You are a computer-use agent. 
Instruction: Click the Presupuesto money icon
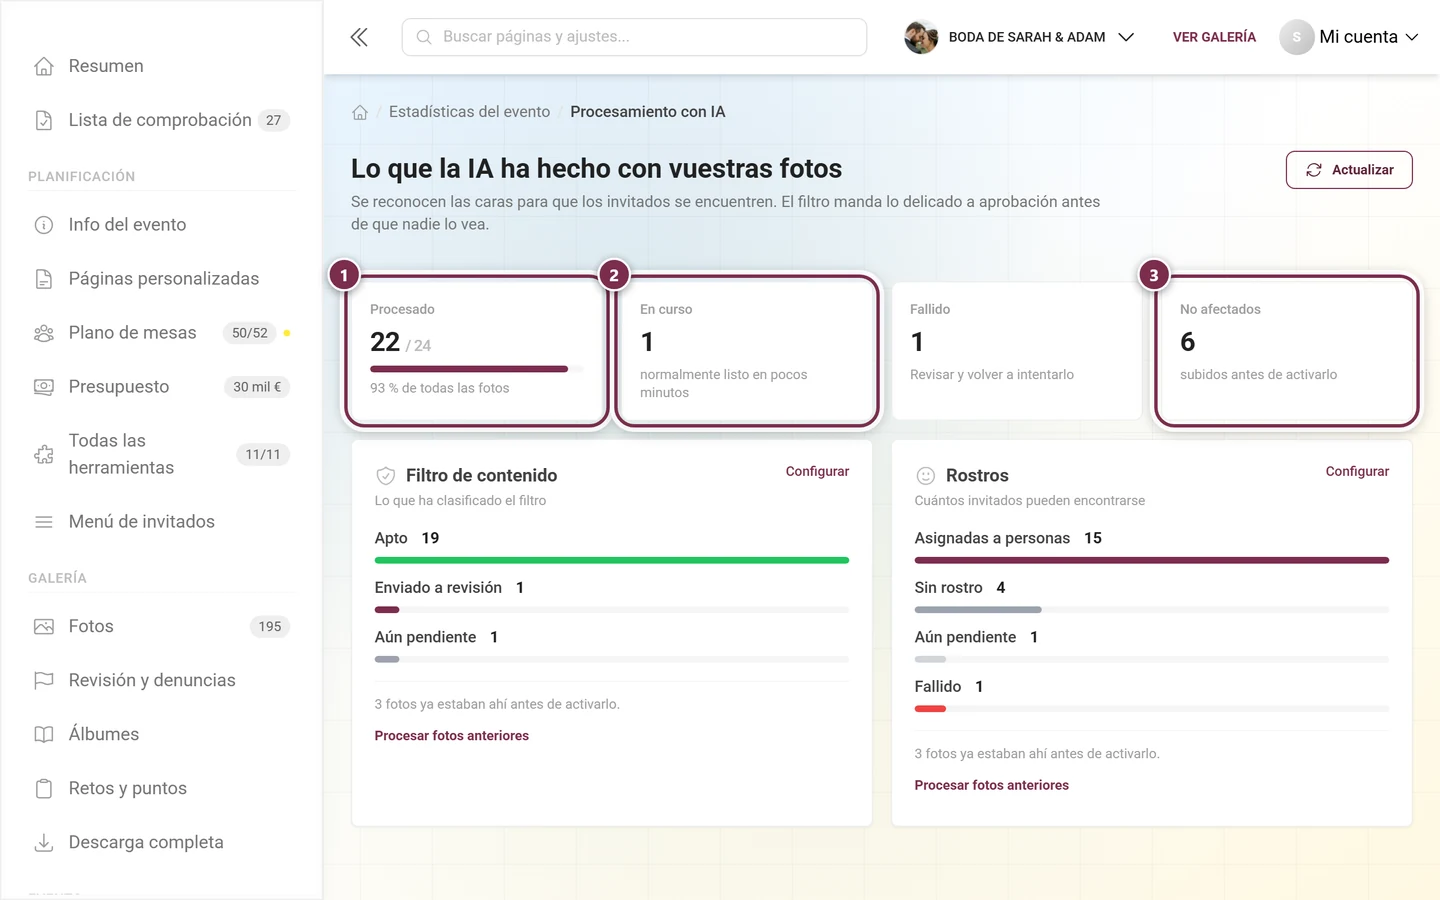pyautogui.click(x=44, y=387)
